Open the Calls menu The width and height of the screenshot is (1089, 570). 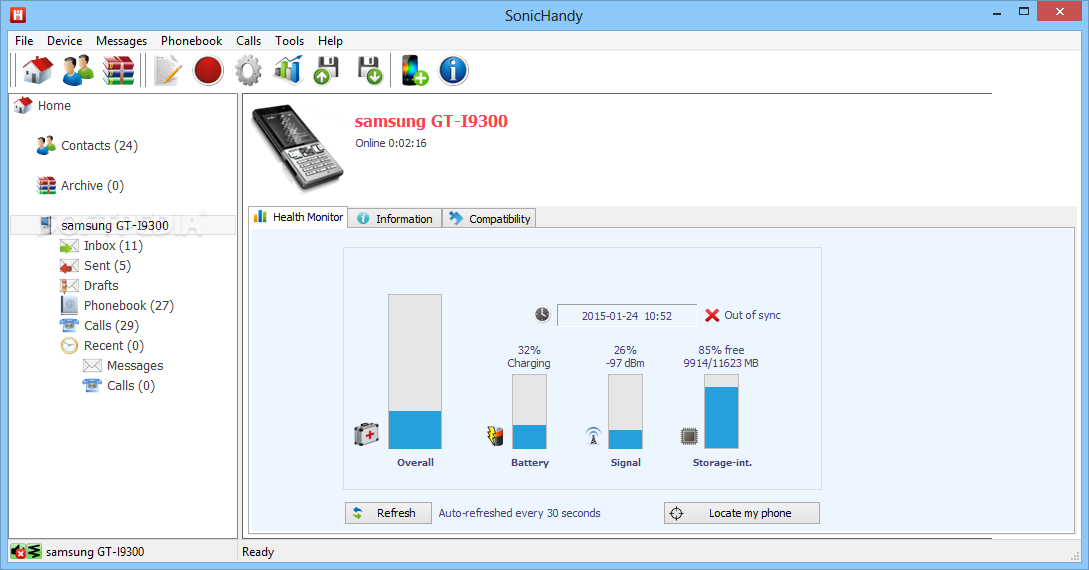tap(249, 41)
